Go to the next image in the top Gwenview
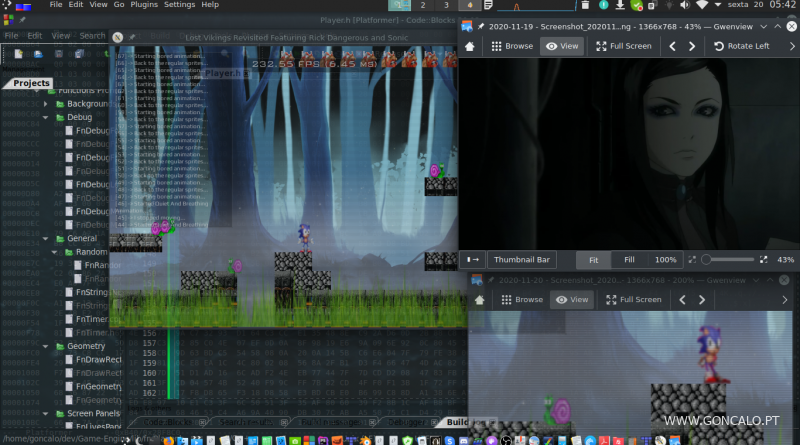This screenshot has height=445, width=800. point(692,46)
